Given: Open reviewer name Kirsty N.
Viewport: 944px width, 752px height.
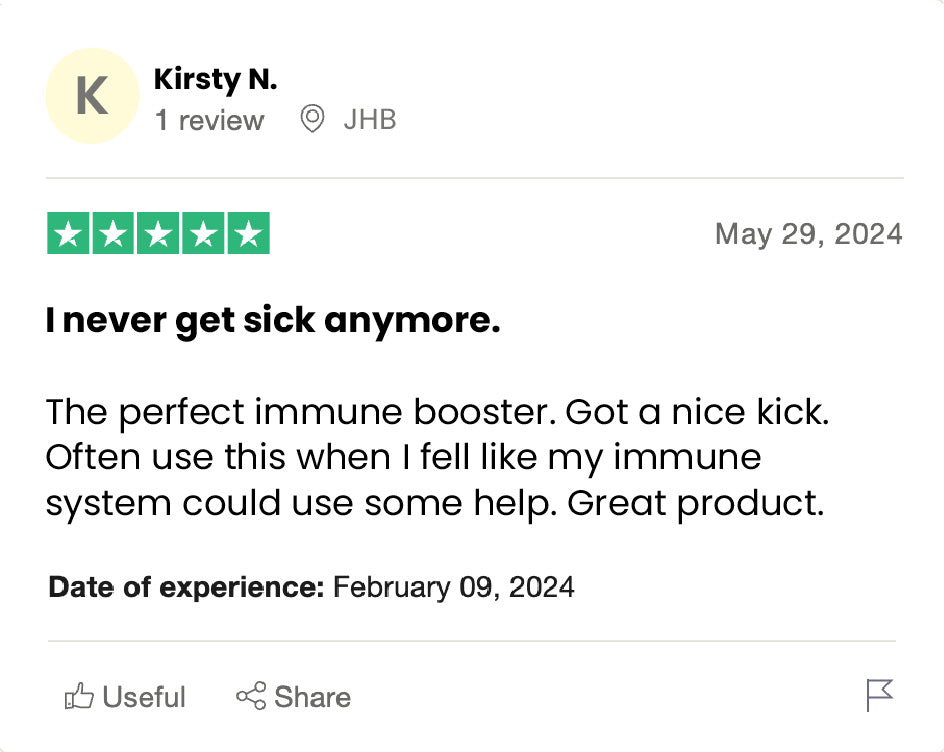Looking at the screenshot, I should [x=215, y=80].
